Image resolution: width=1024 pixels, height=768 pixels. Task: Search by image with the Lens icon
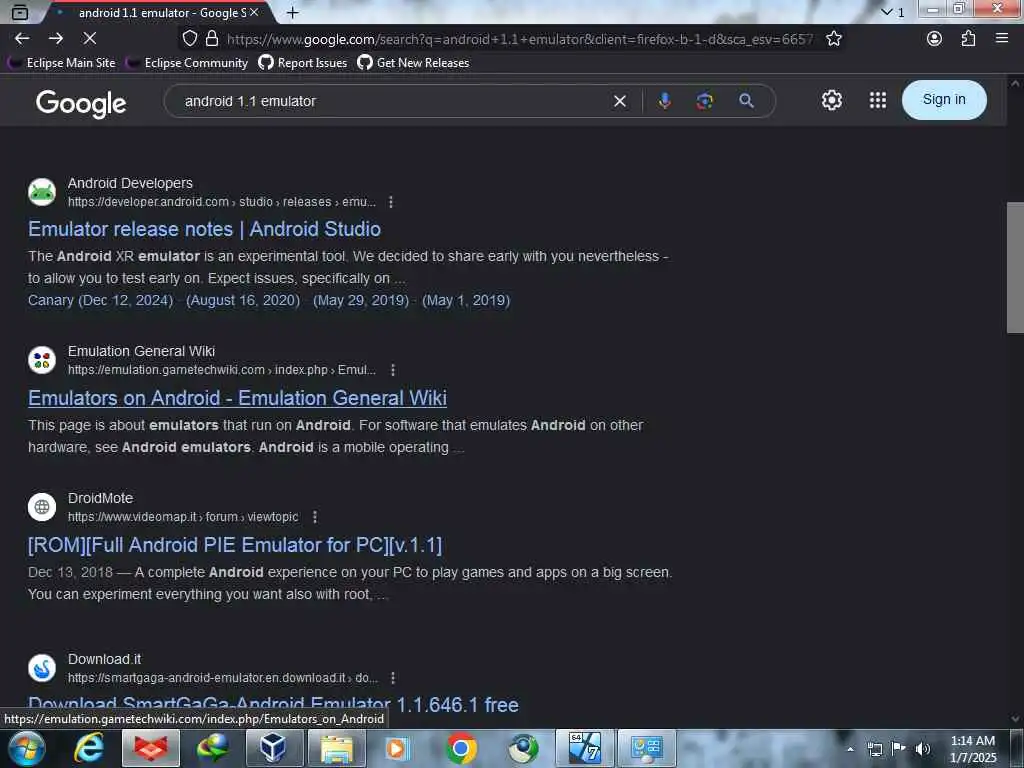704,101
